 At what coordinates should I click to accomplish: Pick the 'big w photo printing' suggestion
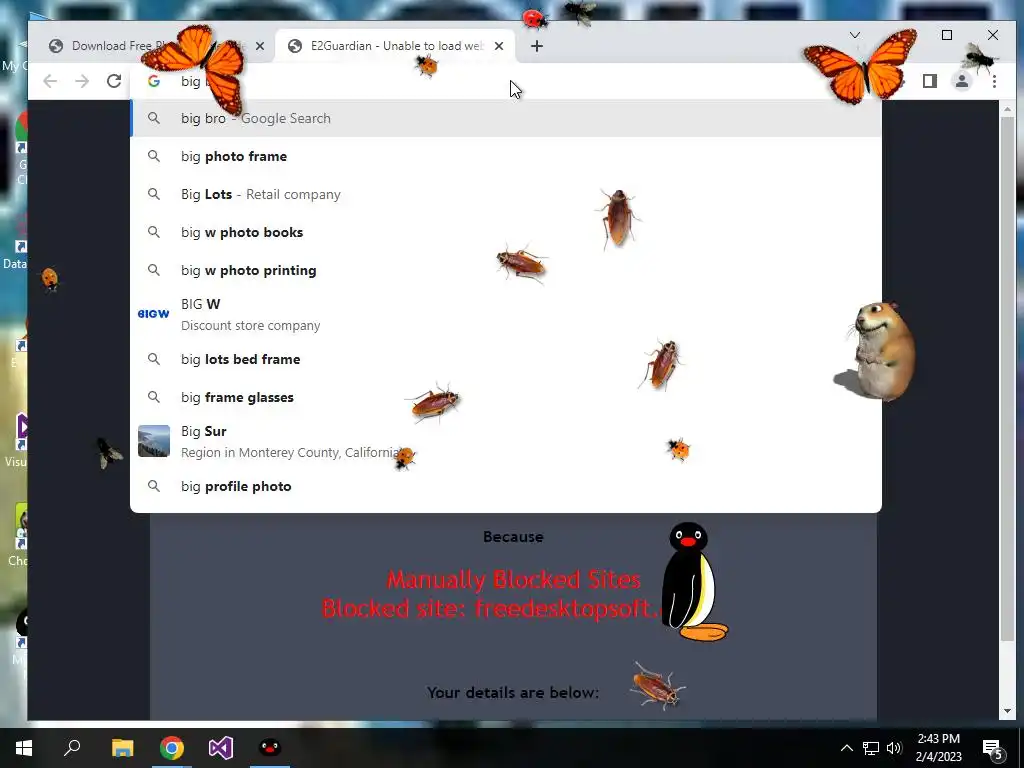(x=506, y=270)
